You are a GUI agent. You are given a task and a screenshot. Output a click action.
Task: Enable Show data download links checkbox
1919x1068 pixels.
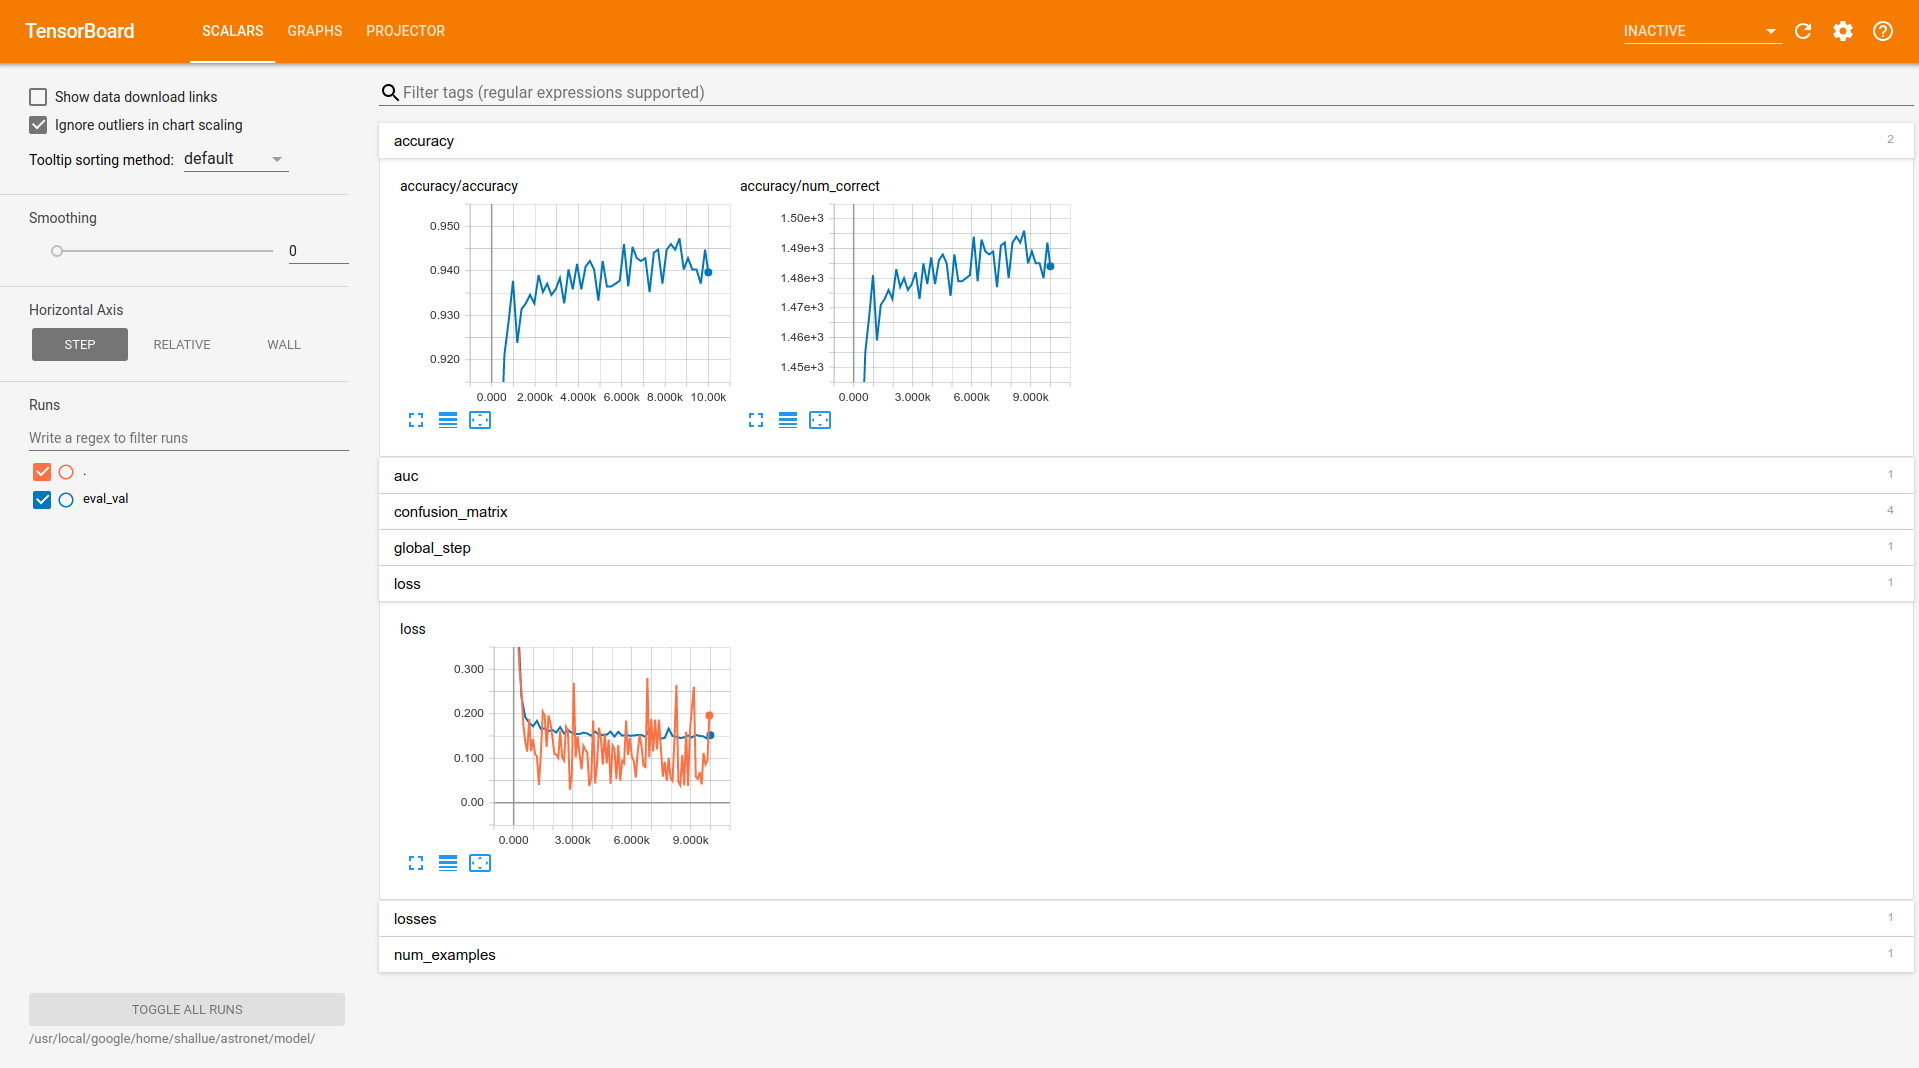click(38, 97)
